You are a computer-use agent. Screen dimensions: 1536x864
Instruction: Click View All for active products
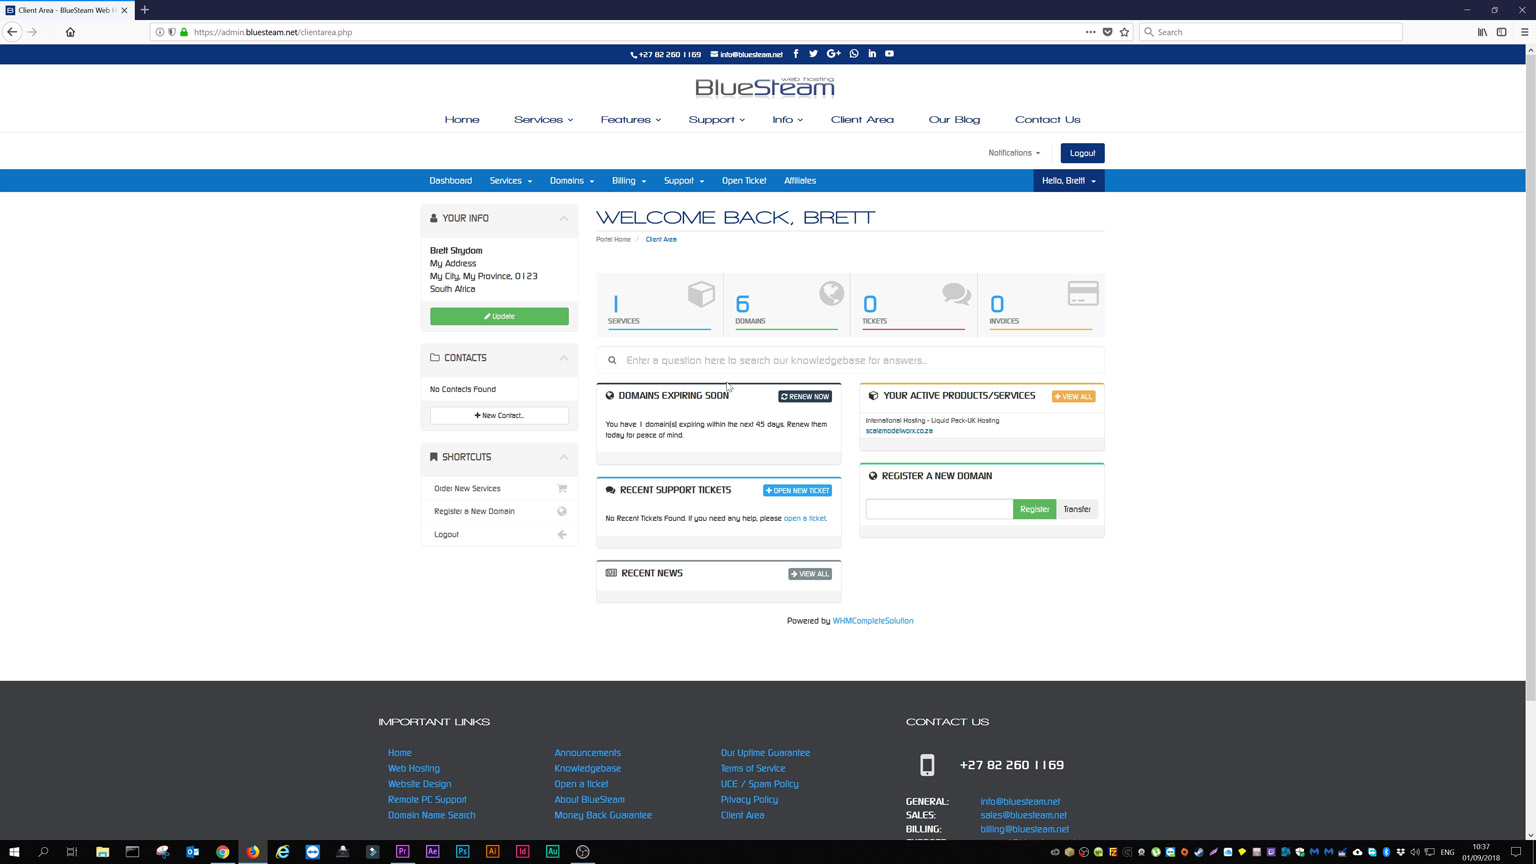coord(1073,397)
